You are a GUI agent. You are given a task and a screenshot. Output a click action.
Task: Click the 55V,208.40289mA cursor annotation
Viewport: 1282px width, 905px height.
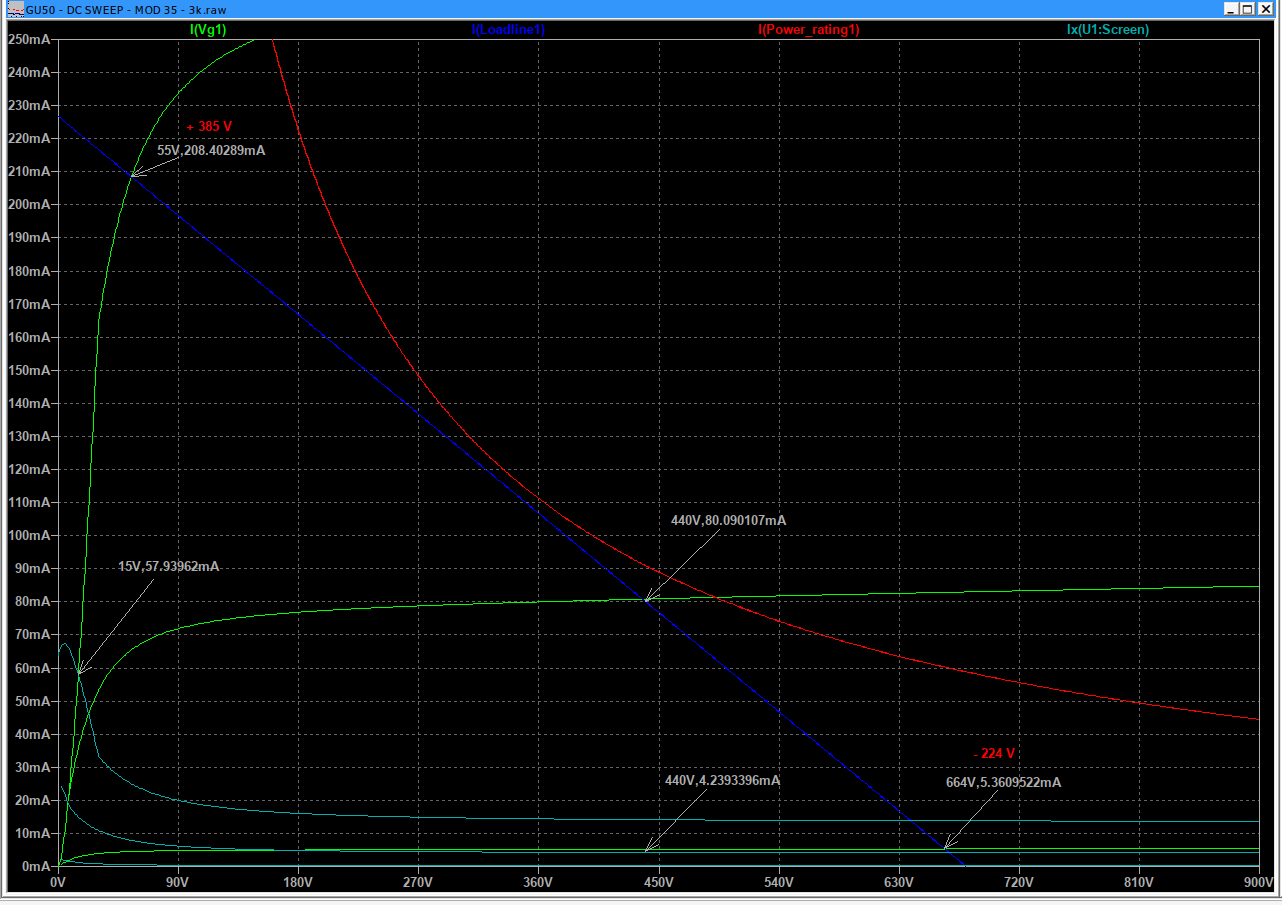pos(211,150)
